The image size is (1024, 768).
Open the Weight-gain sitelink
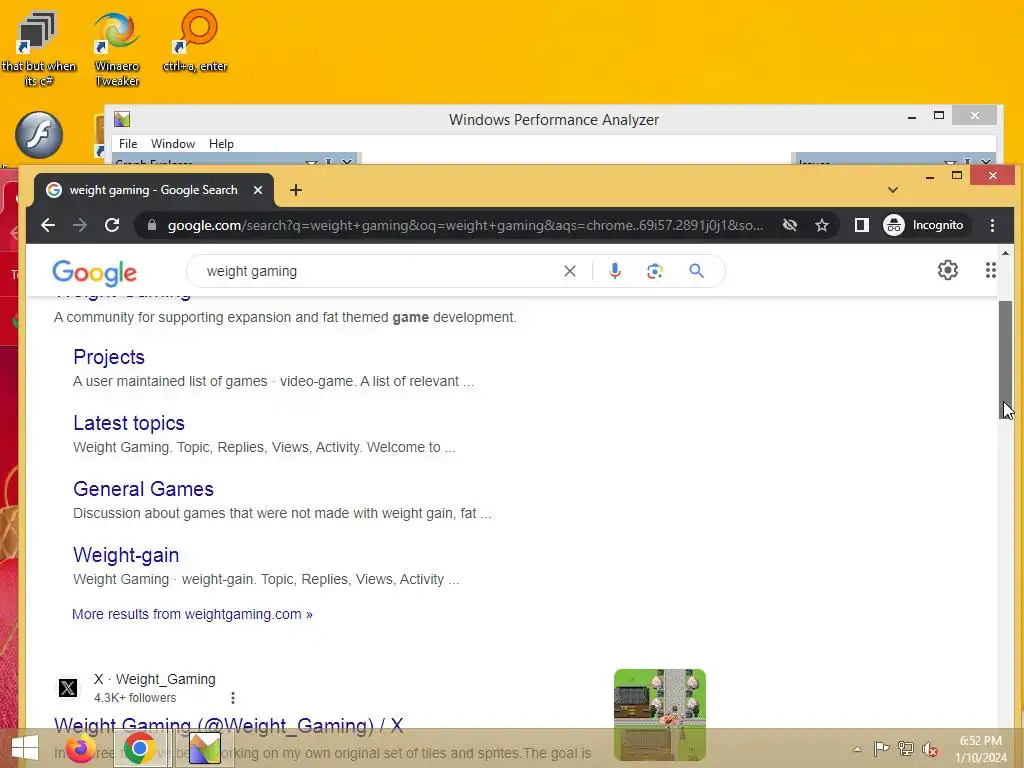tap(126, 555)
